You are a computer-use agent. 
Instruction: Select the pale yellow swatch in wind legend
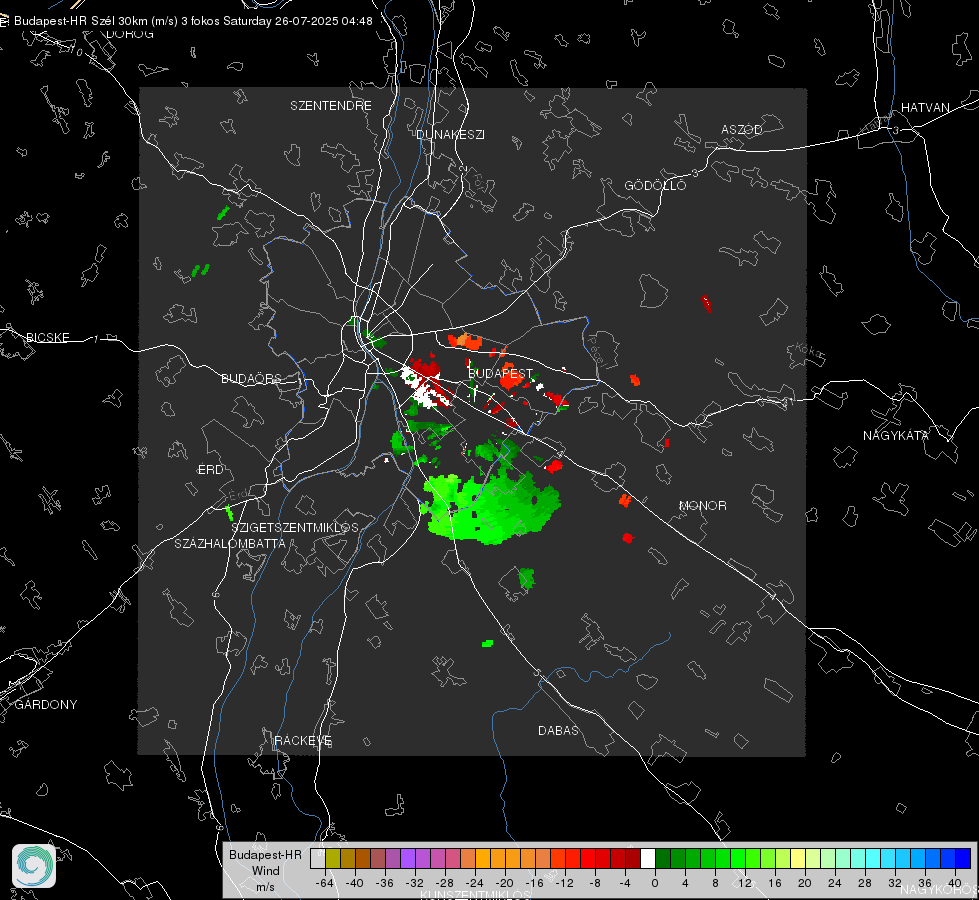[x=798, y=859]
